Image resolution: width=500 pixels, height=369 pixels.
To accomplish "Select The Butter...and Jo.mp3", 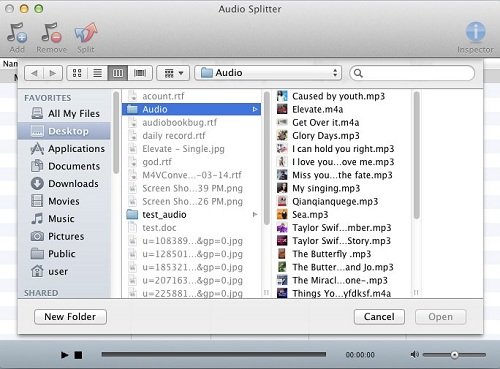I will tap(342, 267).
